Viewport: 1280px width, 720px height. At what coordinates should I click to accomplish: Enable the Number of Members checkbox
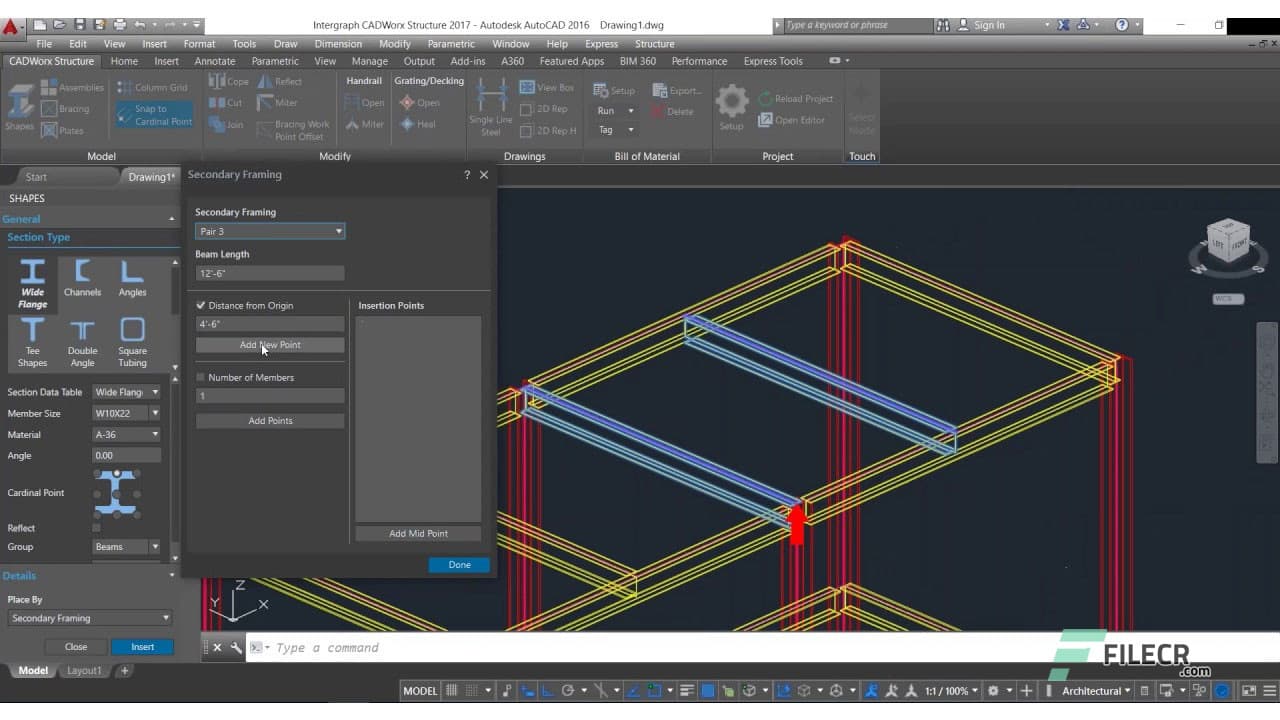click(200, 377)
